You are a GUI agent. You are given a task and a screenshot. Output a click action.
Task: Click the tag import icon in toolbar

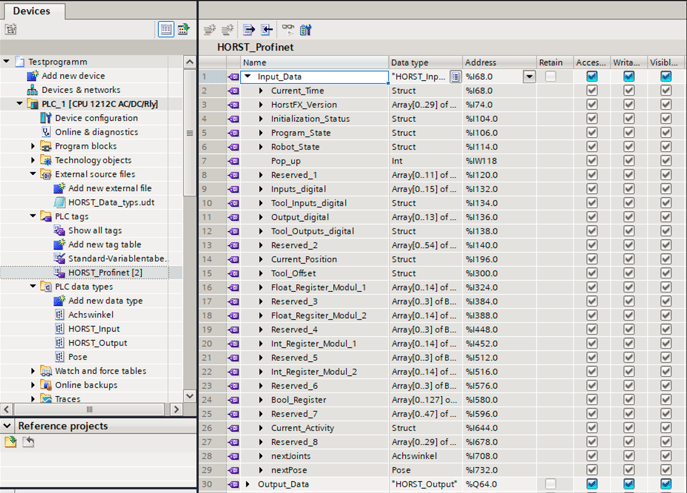tap(267, 30)
